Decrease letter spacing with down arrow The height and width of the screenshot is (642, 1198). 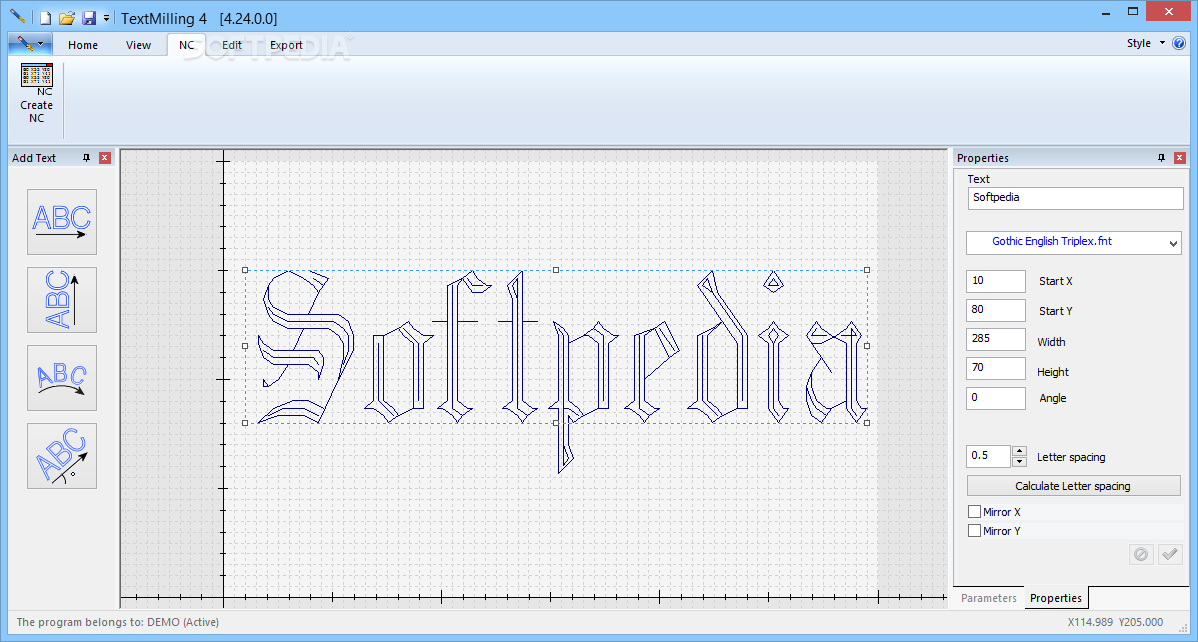click(x=1019, y=462)
